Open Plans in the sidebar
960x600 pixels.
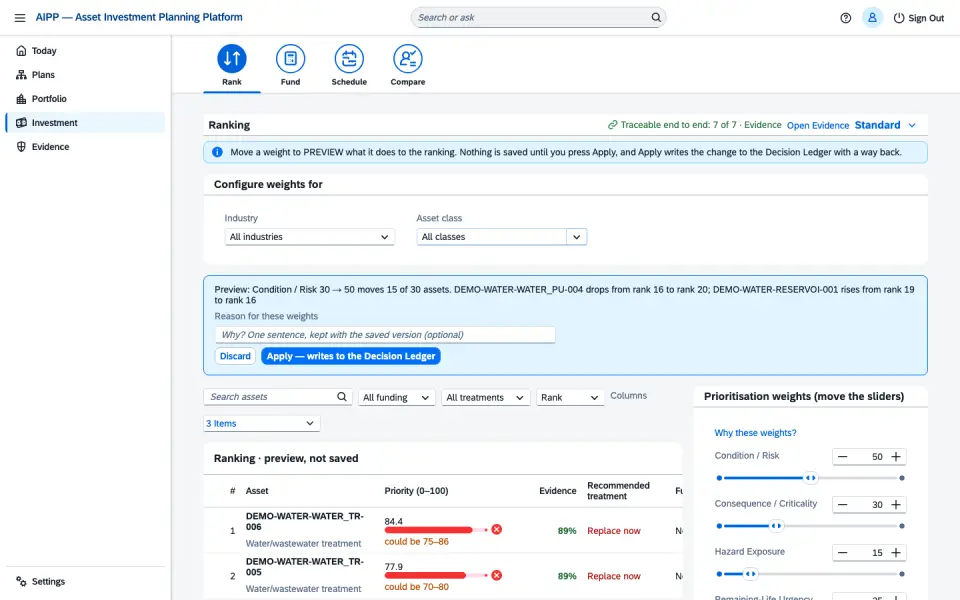coord(85,75)
